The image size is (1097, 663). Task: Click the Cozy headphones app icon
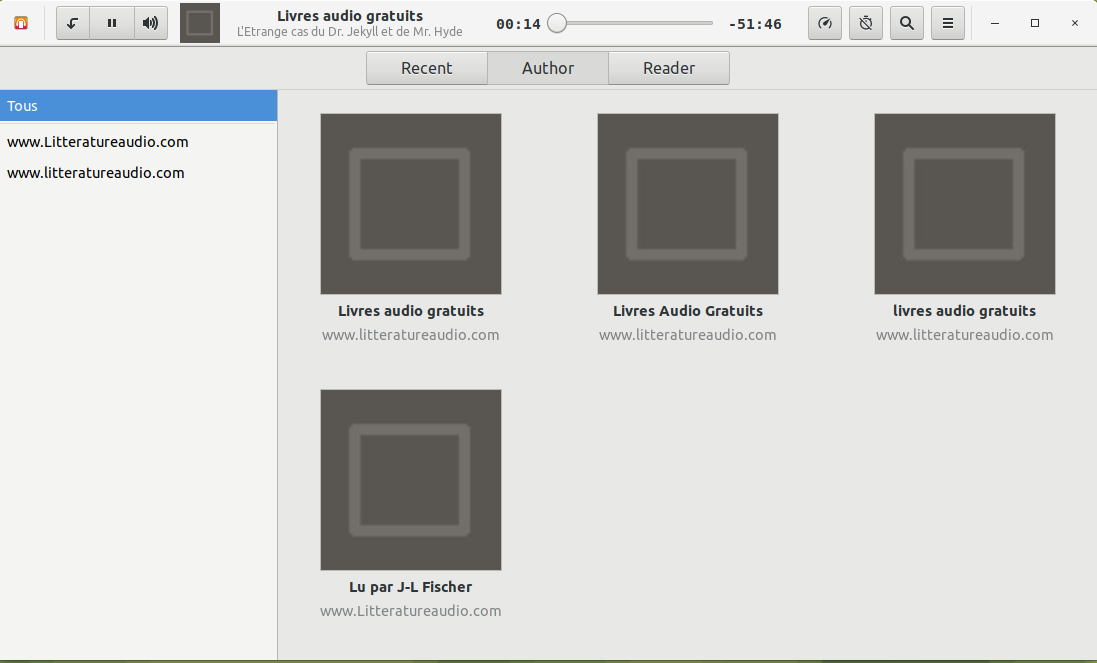click(x=21, y=23)
